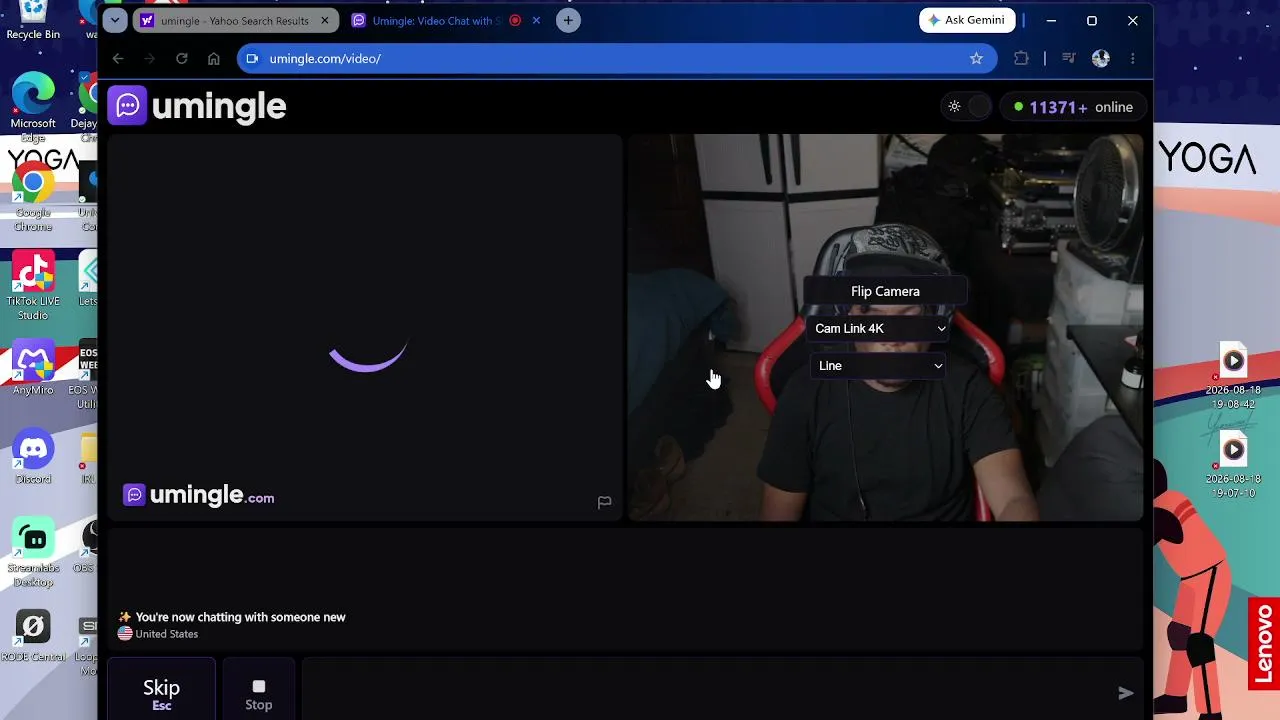Open a new browser tab
Image resolution: width=1280 pixels, height=720 pixels.
click(568, 20)
